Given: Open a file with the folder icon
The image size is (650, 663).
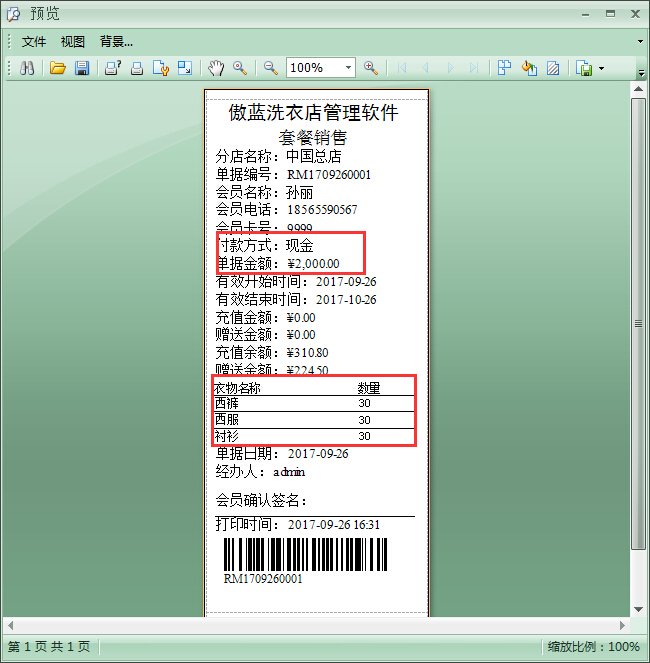Looking at the screenshot, I should click(x=58, y=68).
